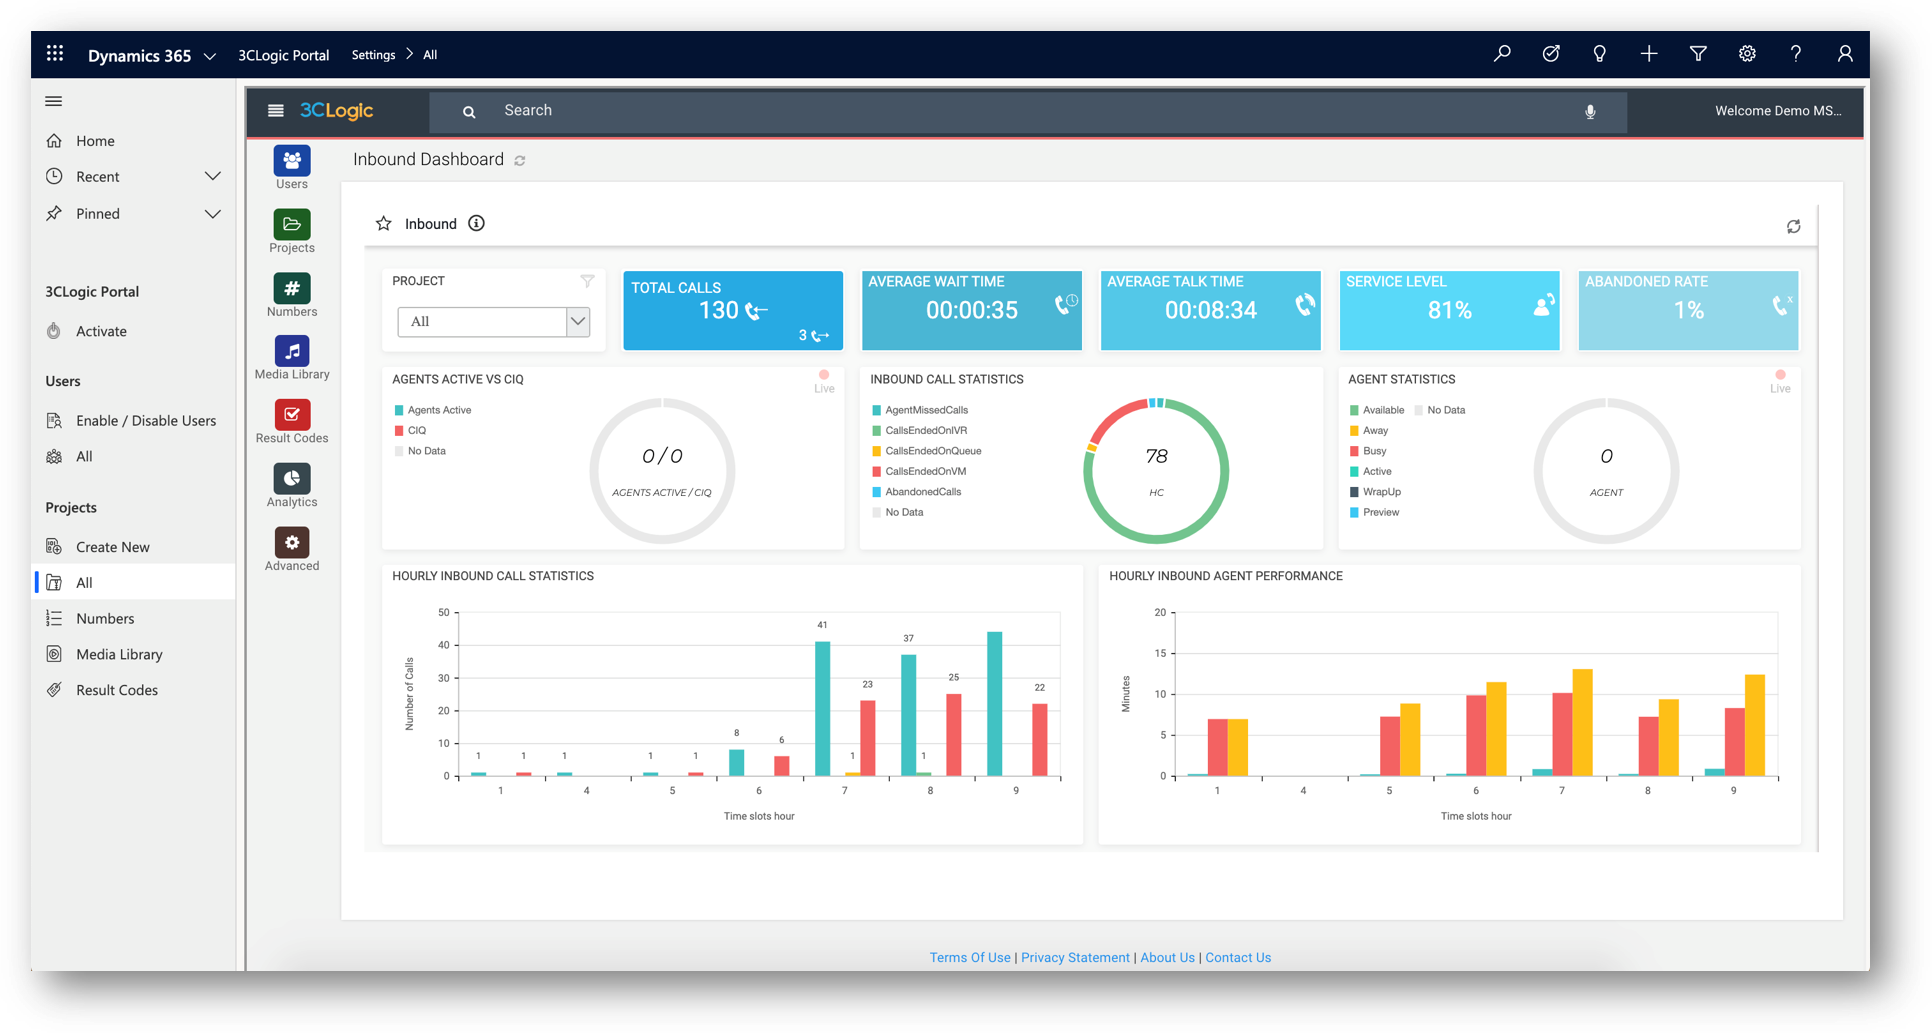Open the Dynamics settings gear icon
1932x1033 pixels.
click(1747, 54)
